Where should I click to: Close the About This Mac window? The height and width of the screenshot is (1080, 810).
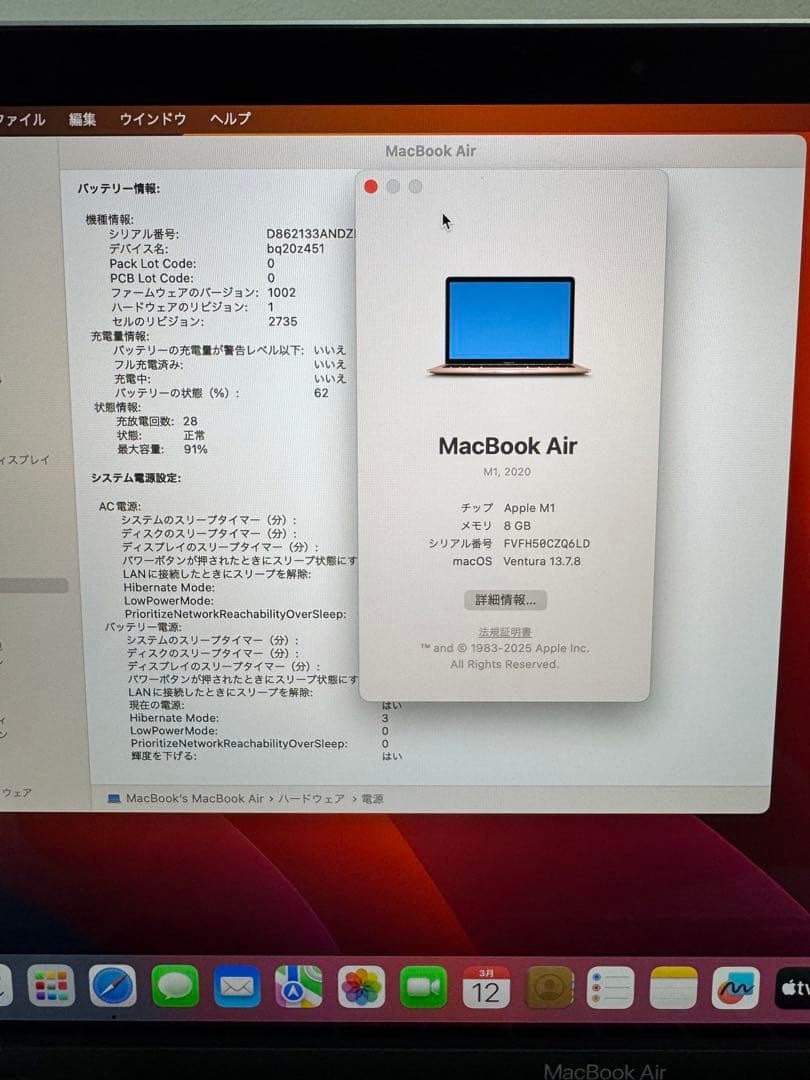coord(371,187)
